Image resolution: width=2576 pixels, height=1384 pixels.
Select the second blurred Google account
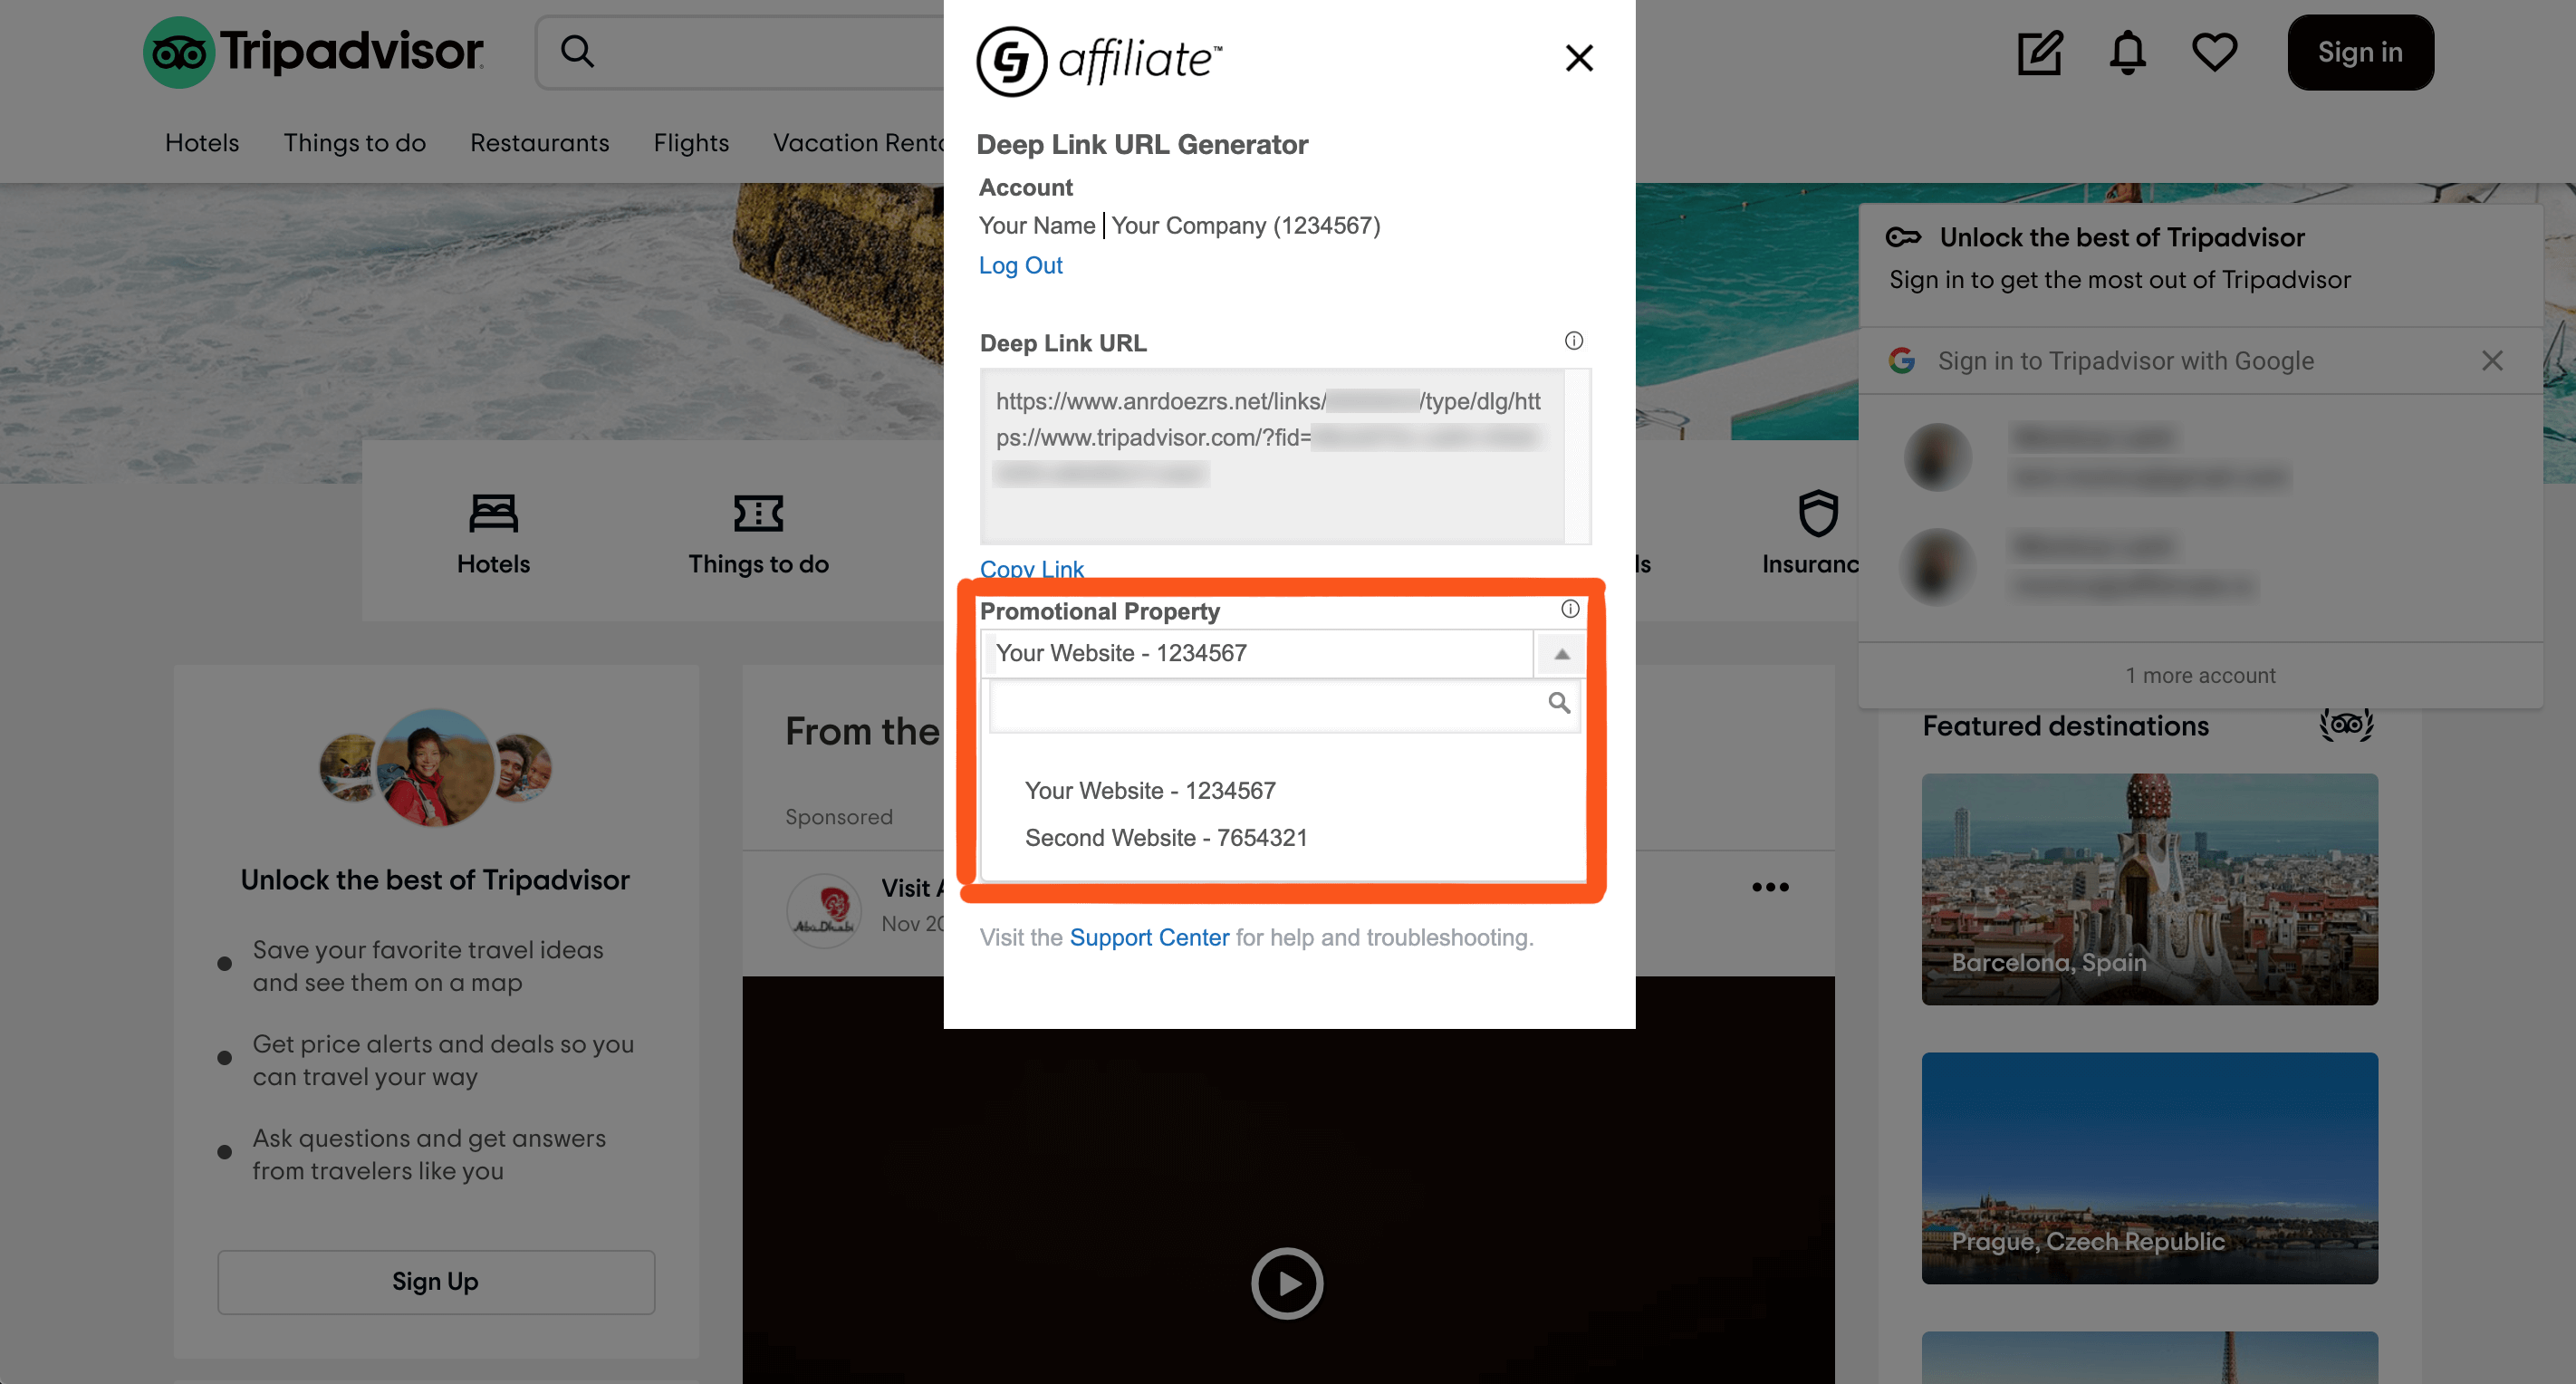click(2200, 566)
